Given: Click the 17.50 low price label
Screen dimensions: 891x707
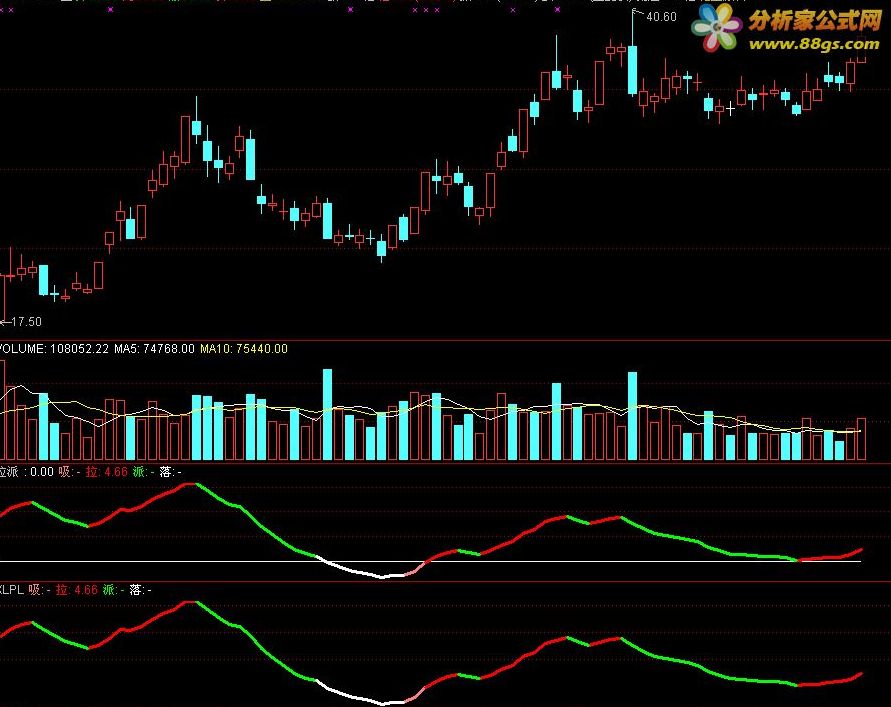Looking at the screenshot, I should click(26, 322).
